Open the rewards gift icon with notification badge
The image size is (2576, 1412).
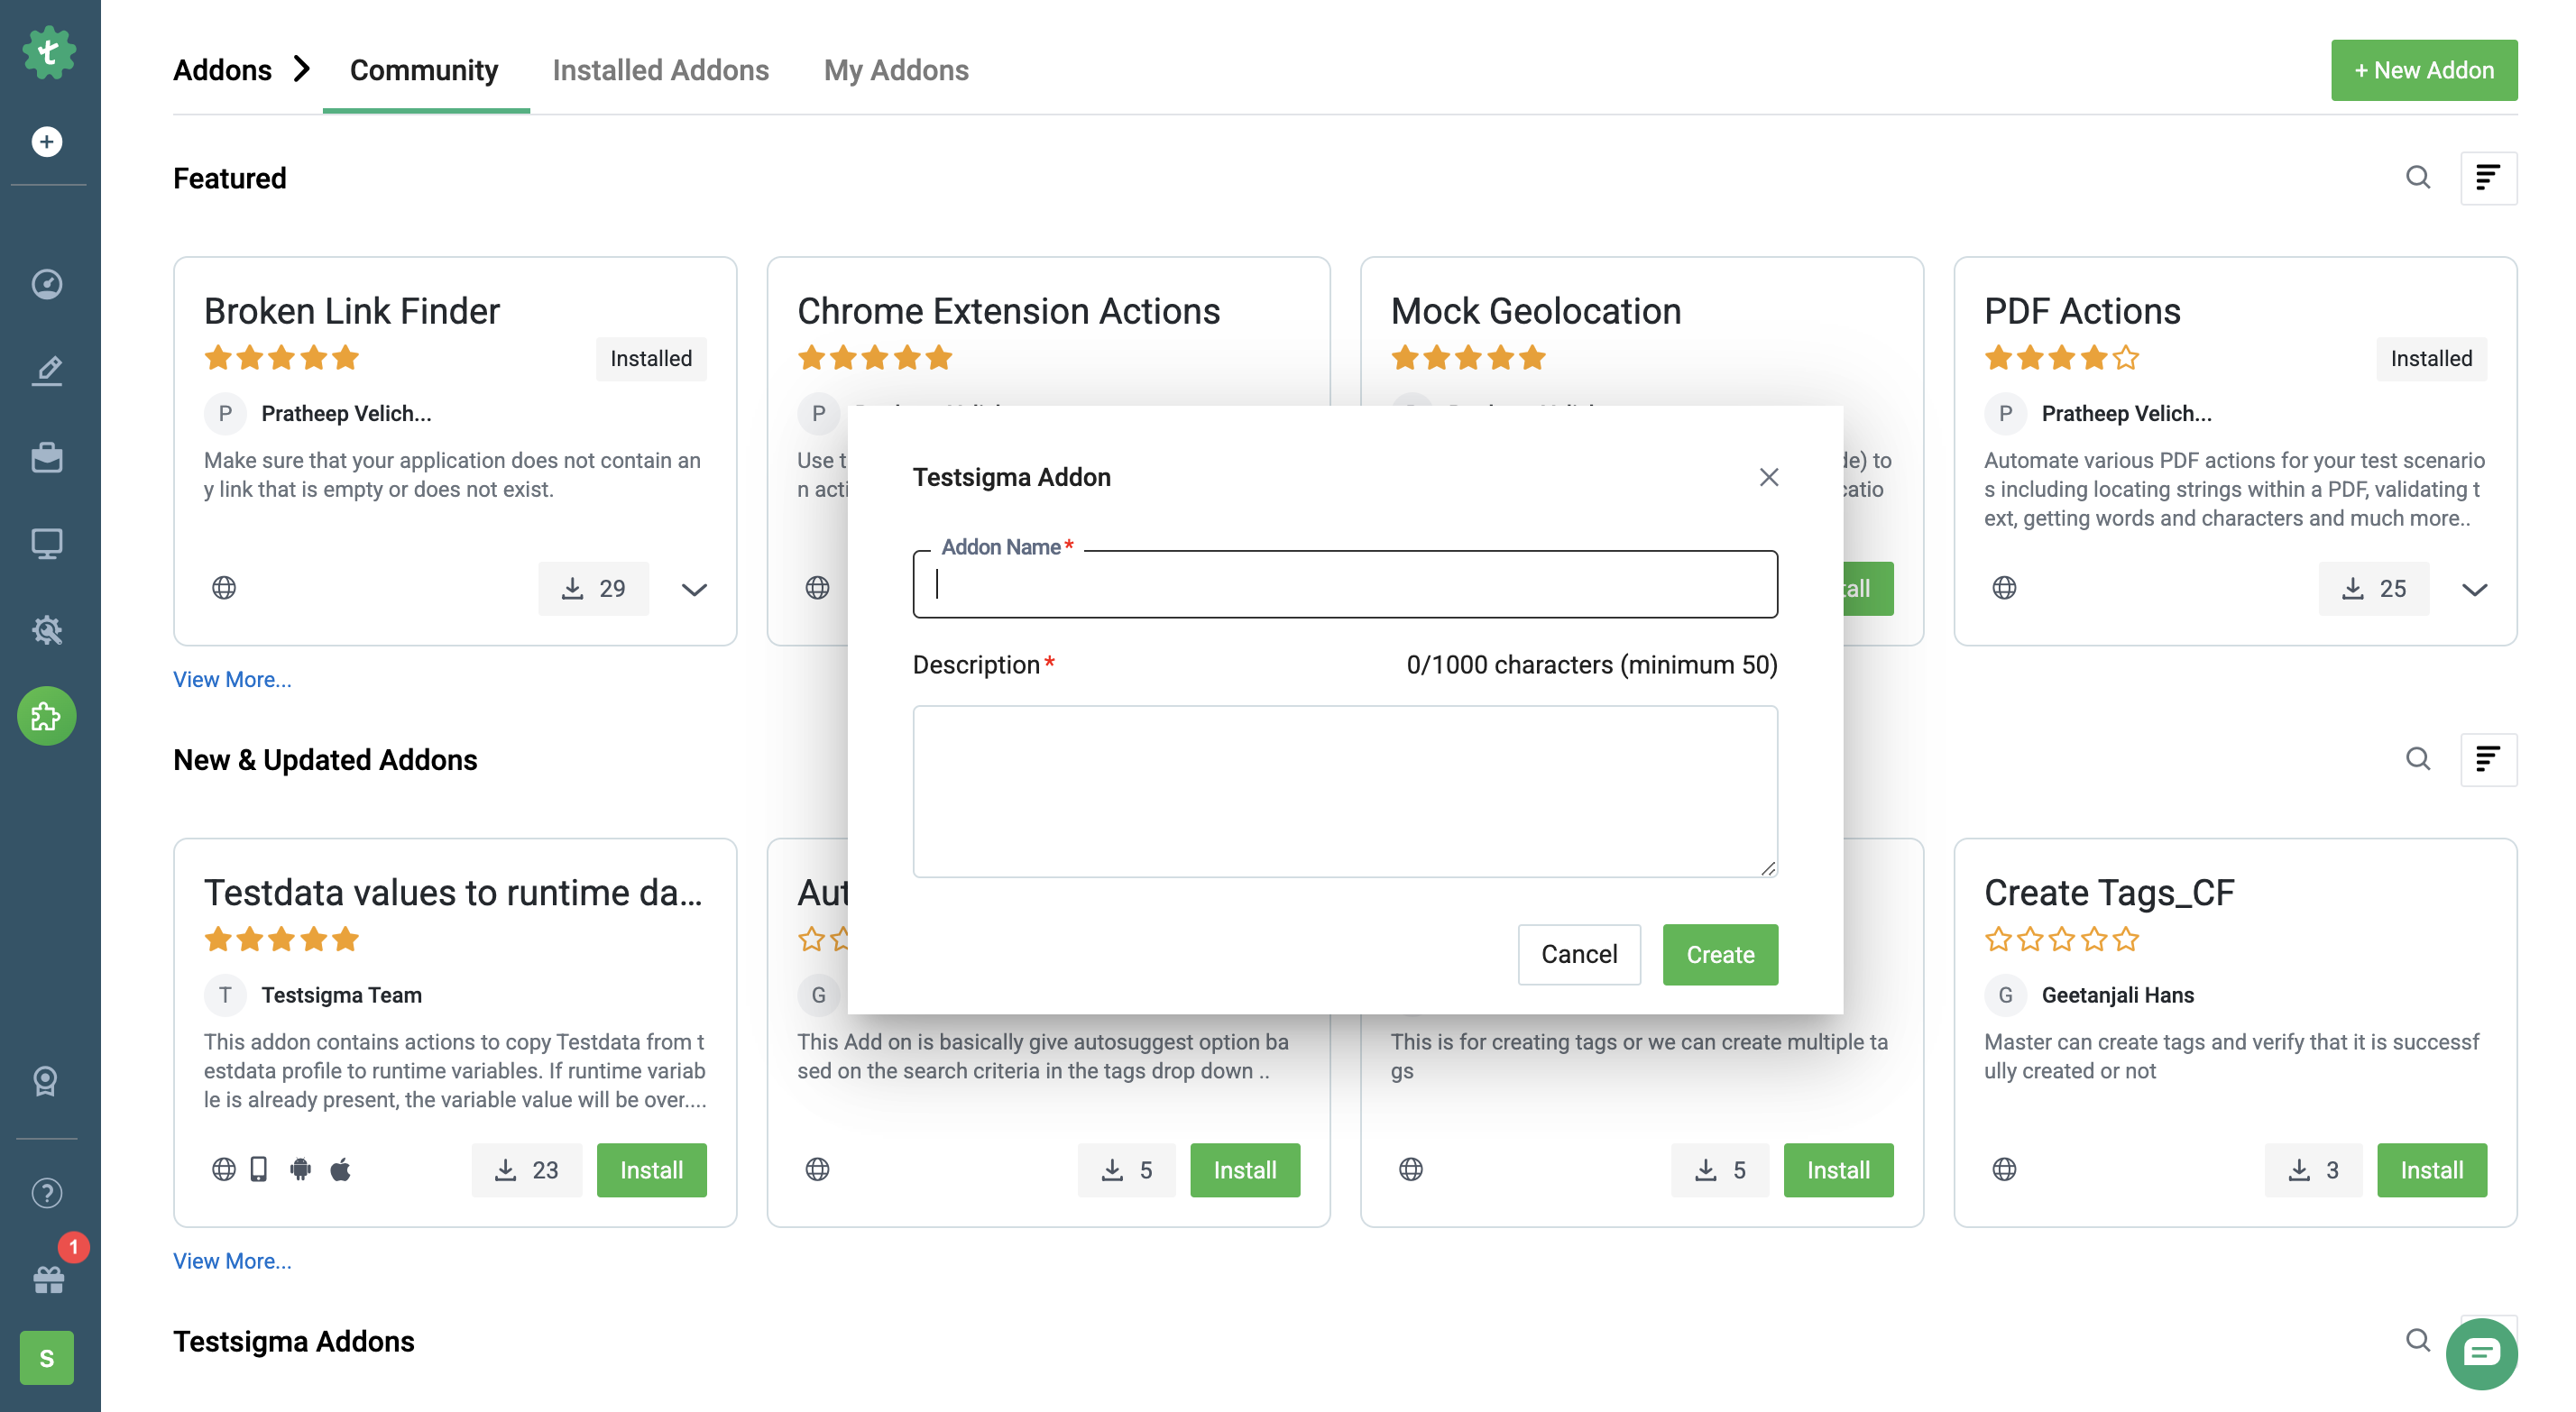point(46,1278)
